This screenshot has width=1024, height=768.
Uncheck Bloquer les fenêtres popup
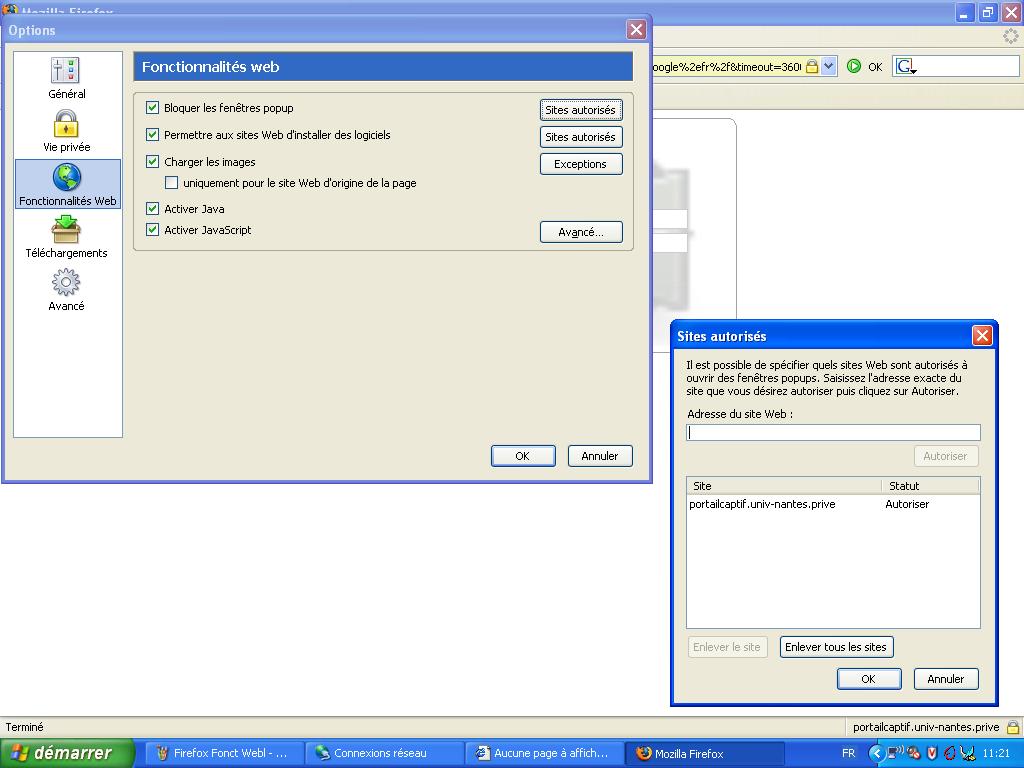click(x=153, y=108)
